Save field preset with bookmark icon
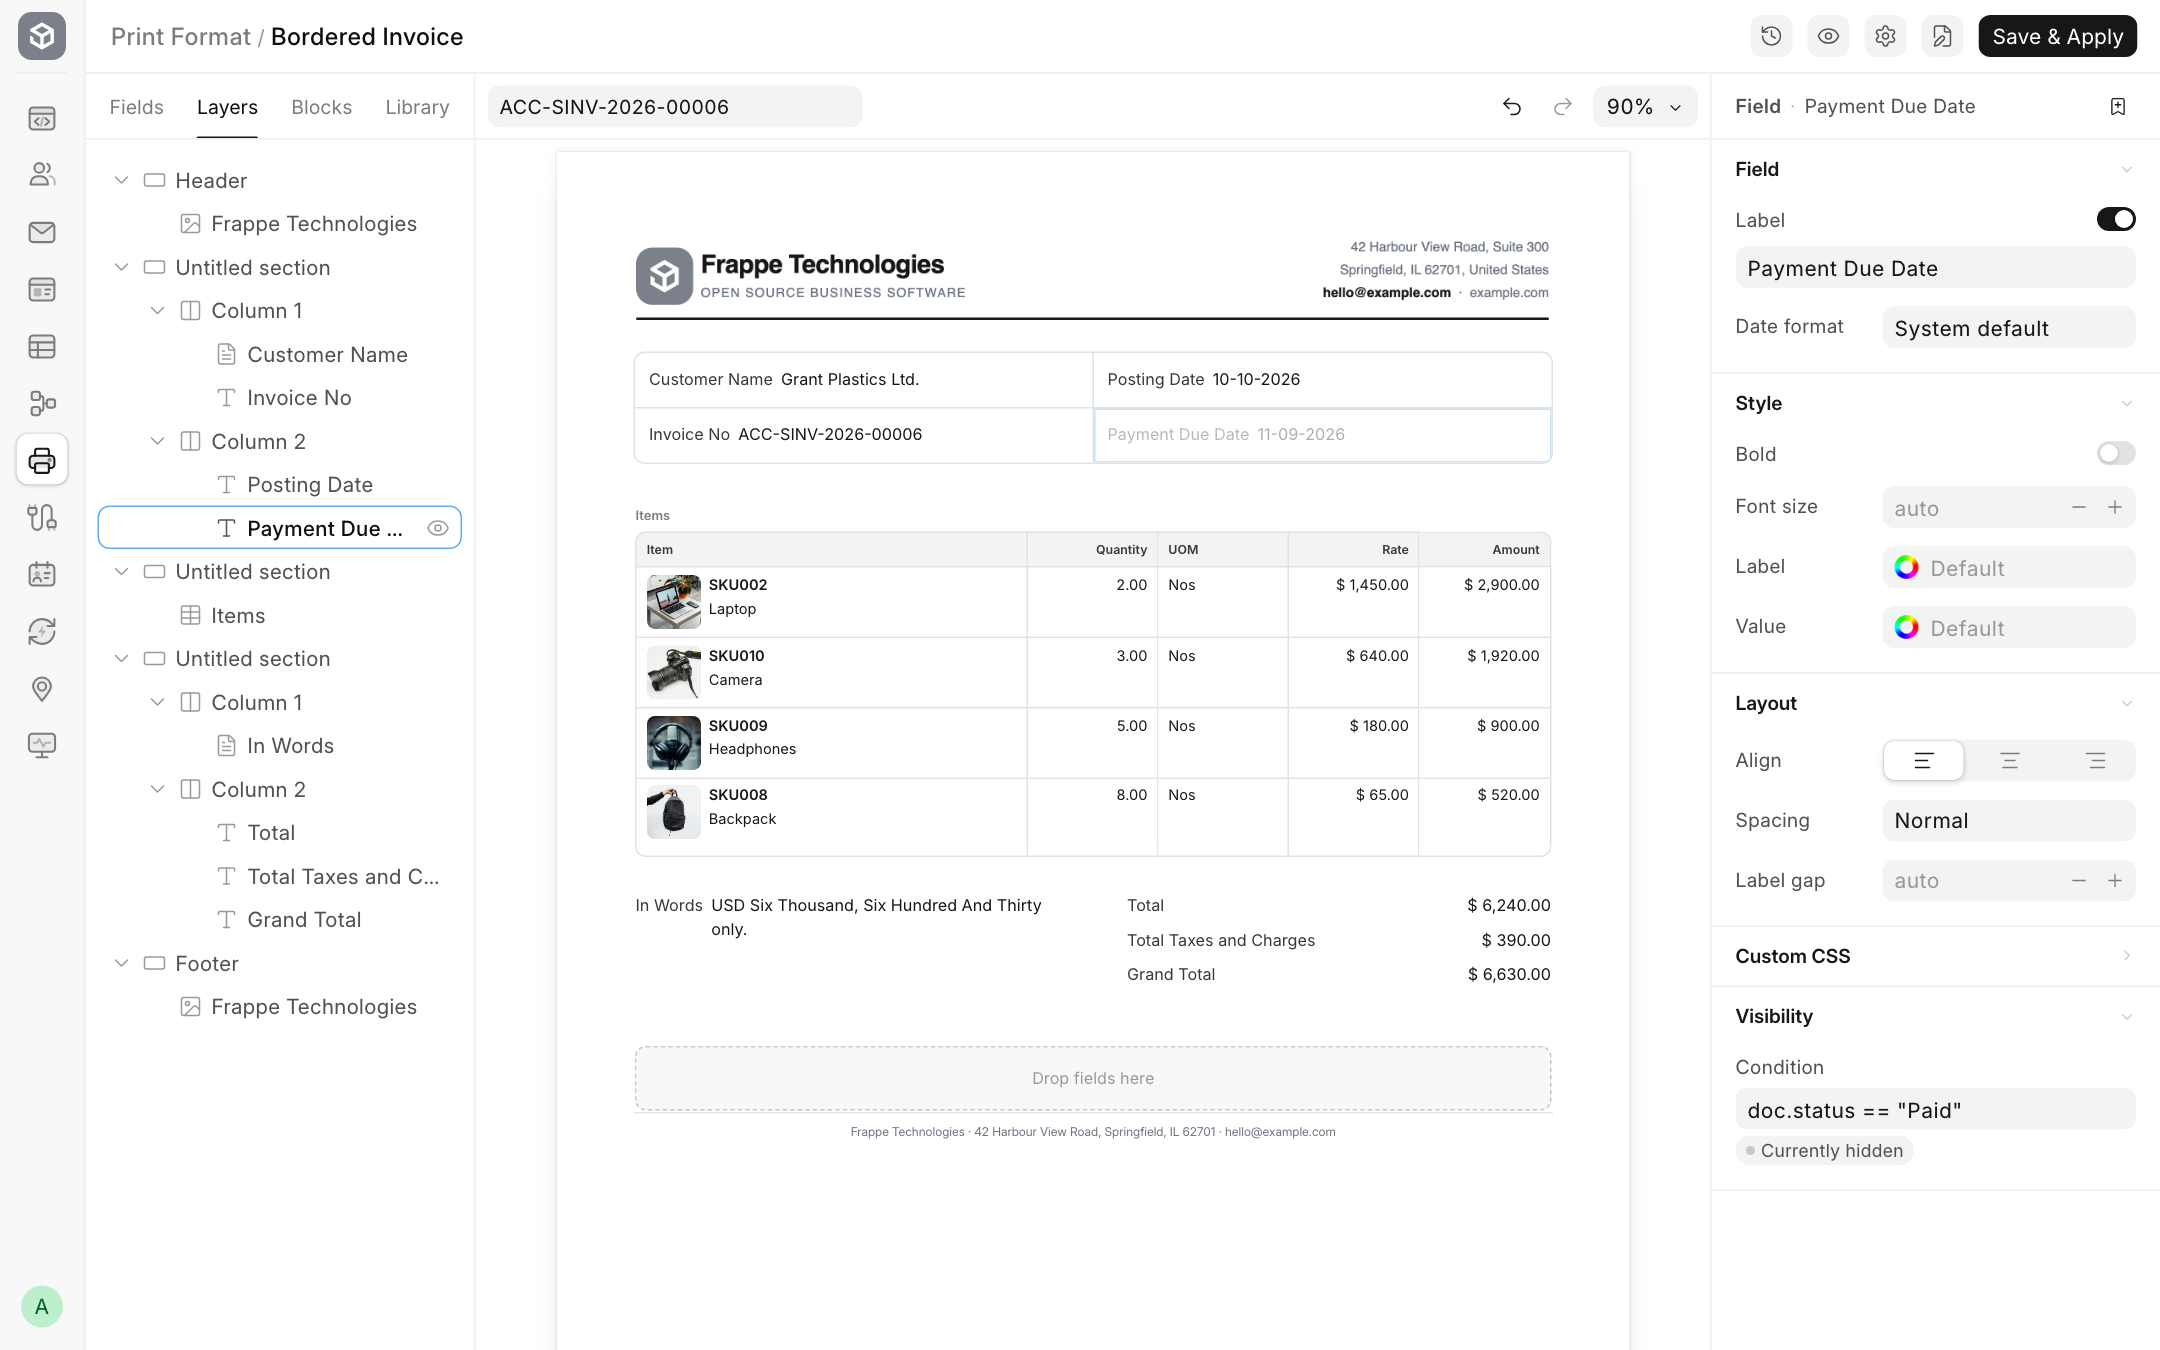The width and height of the screenshot is (2160, 1350). pos(2117,106)
